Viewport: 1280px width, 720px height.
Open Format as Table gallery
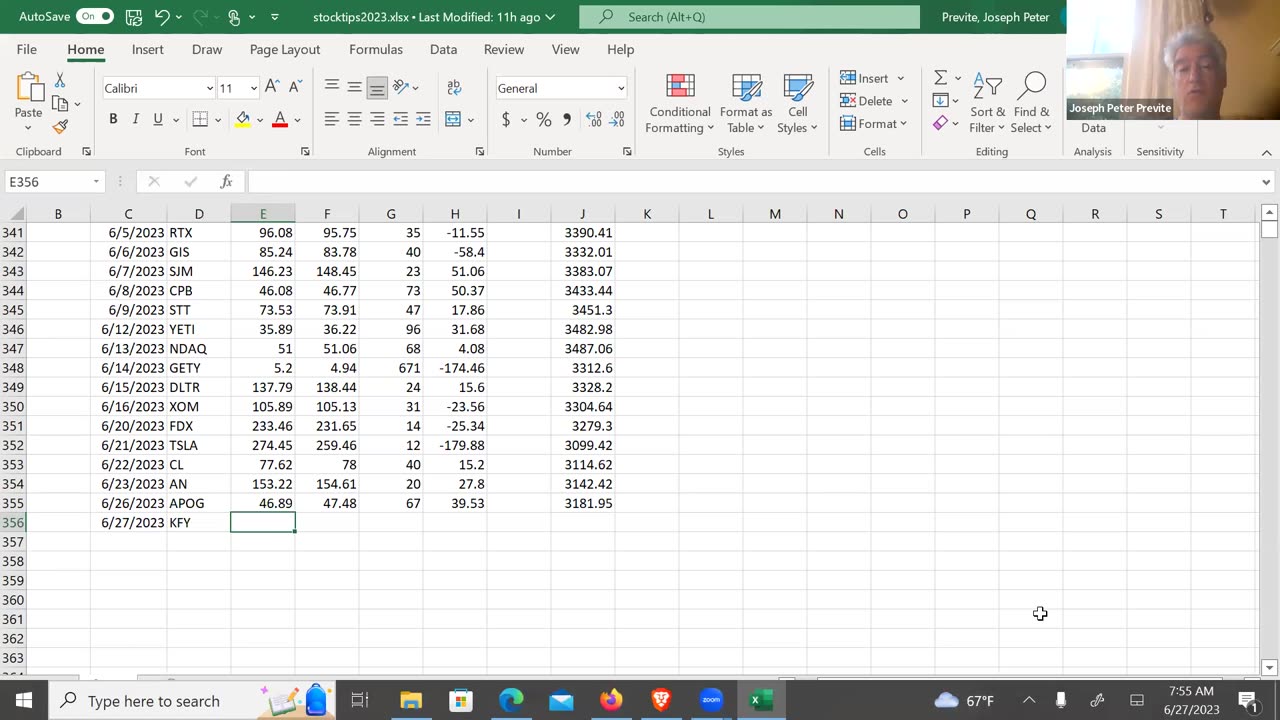point(746,104)
